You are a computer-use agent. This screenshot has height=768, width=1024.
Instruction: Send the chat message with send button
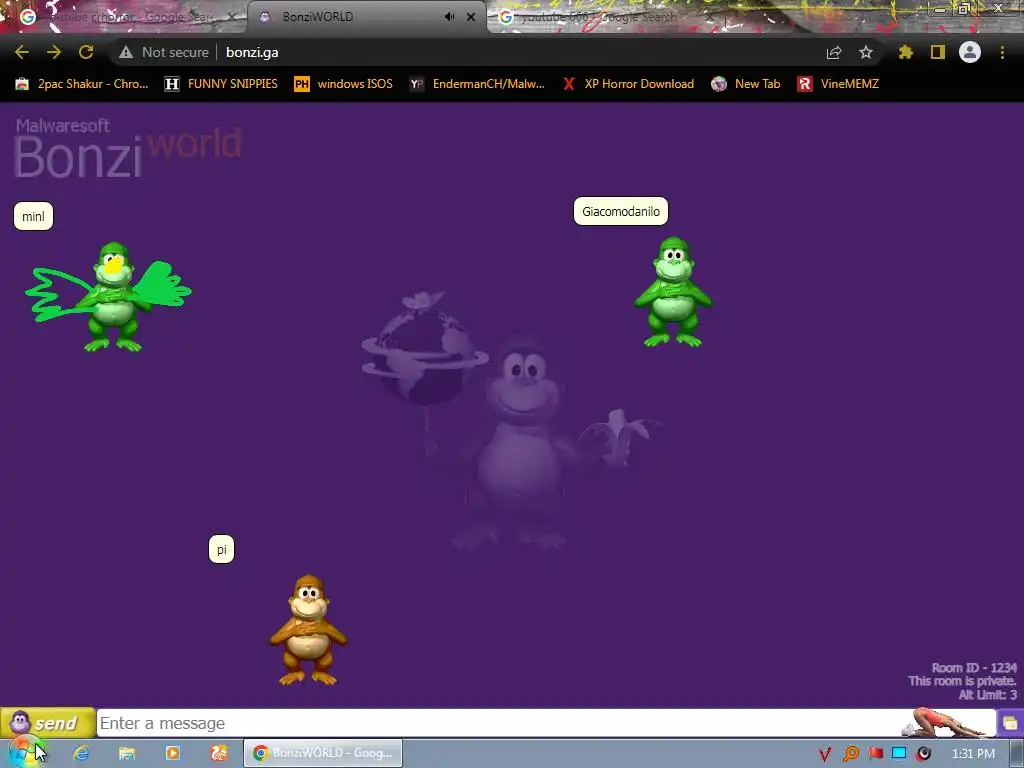coord(48,723)
